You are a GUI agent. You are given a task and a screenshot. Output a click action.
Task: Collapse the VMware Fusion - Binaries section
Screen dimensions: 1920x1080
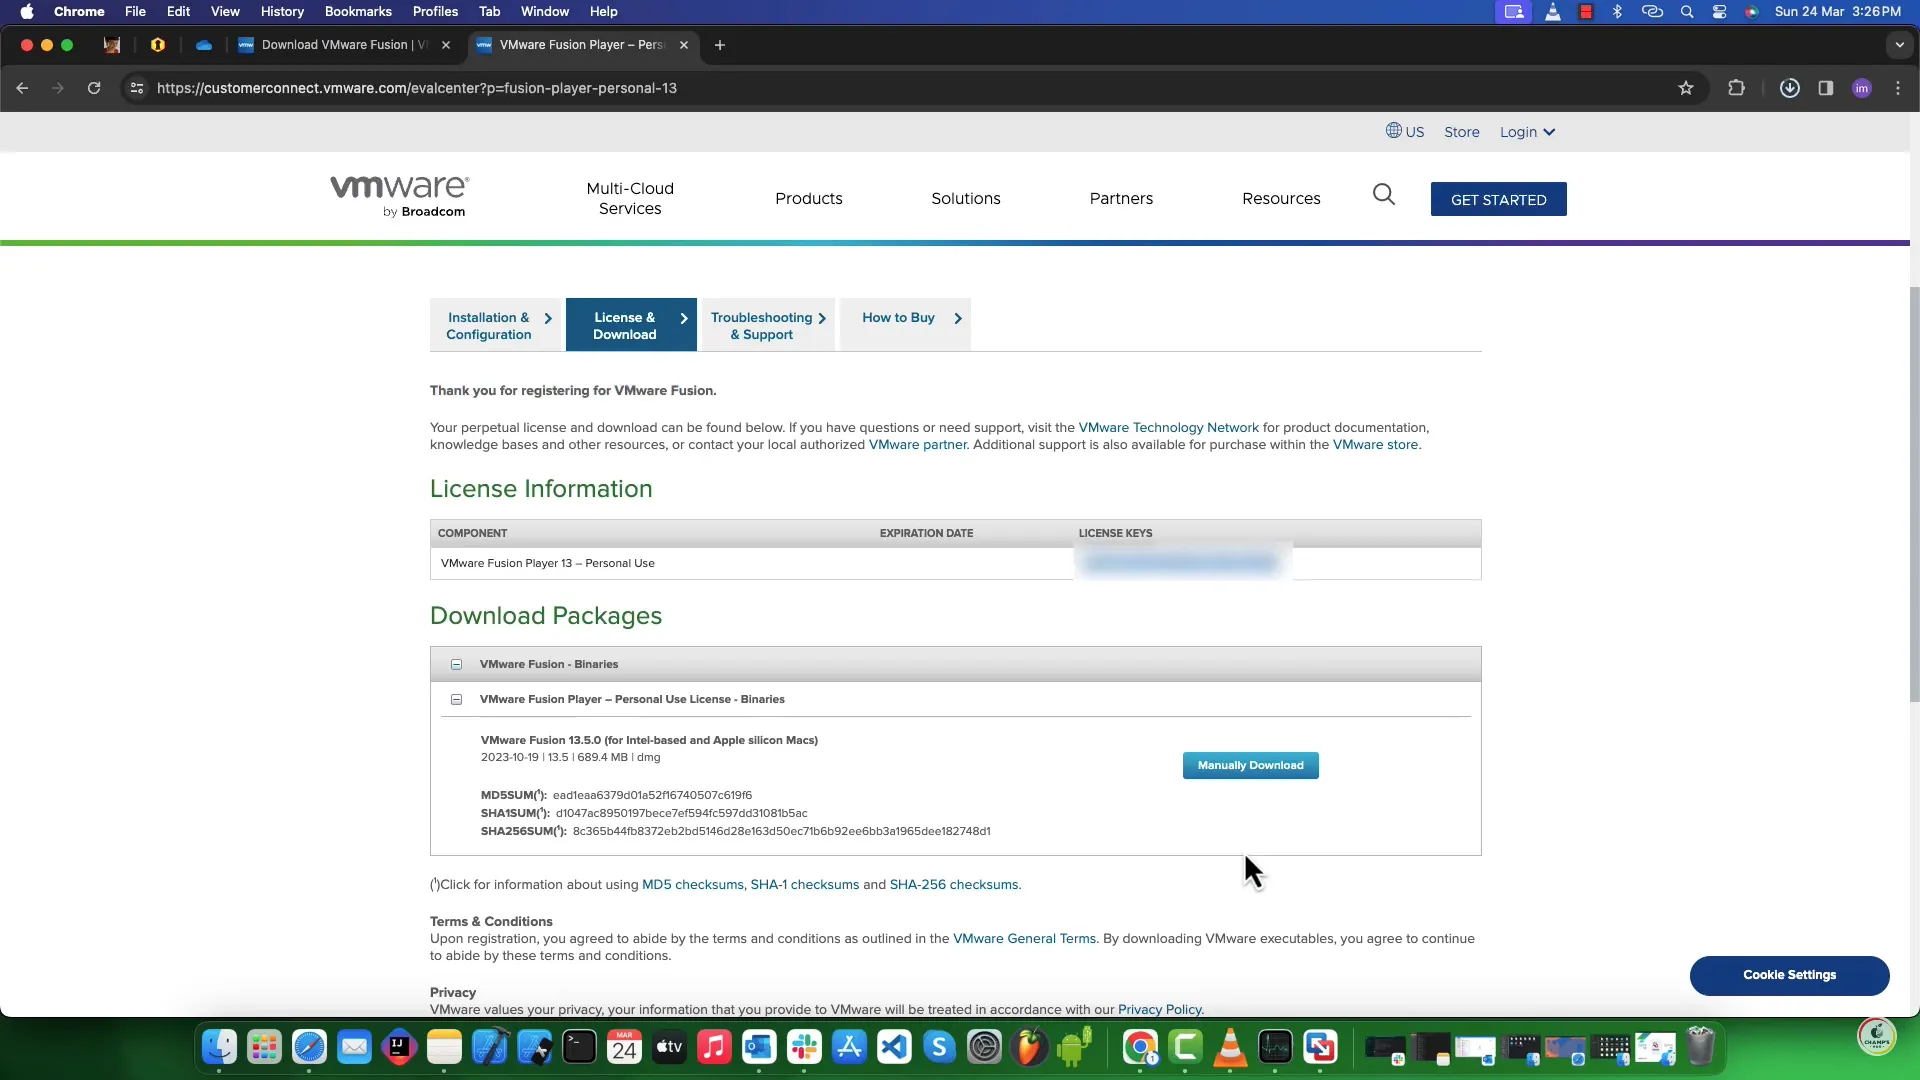point(456,665)
